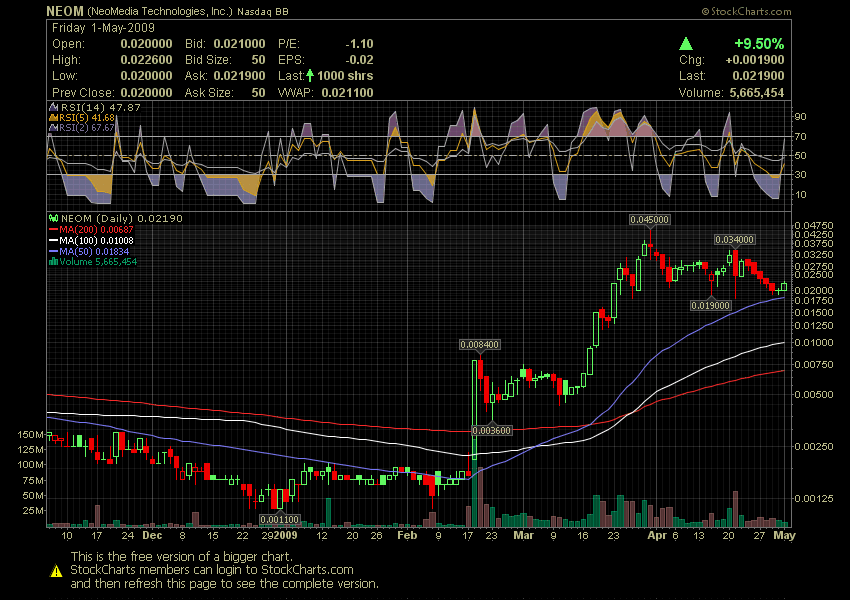Click the Ask value 0.021900
850x600 pixels.
click(x=239, y=76)
